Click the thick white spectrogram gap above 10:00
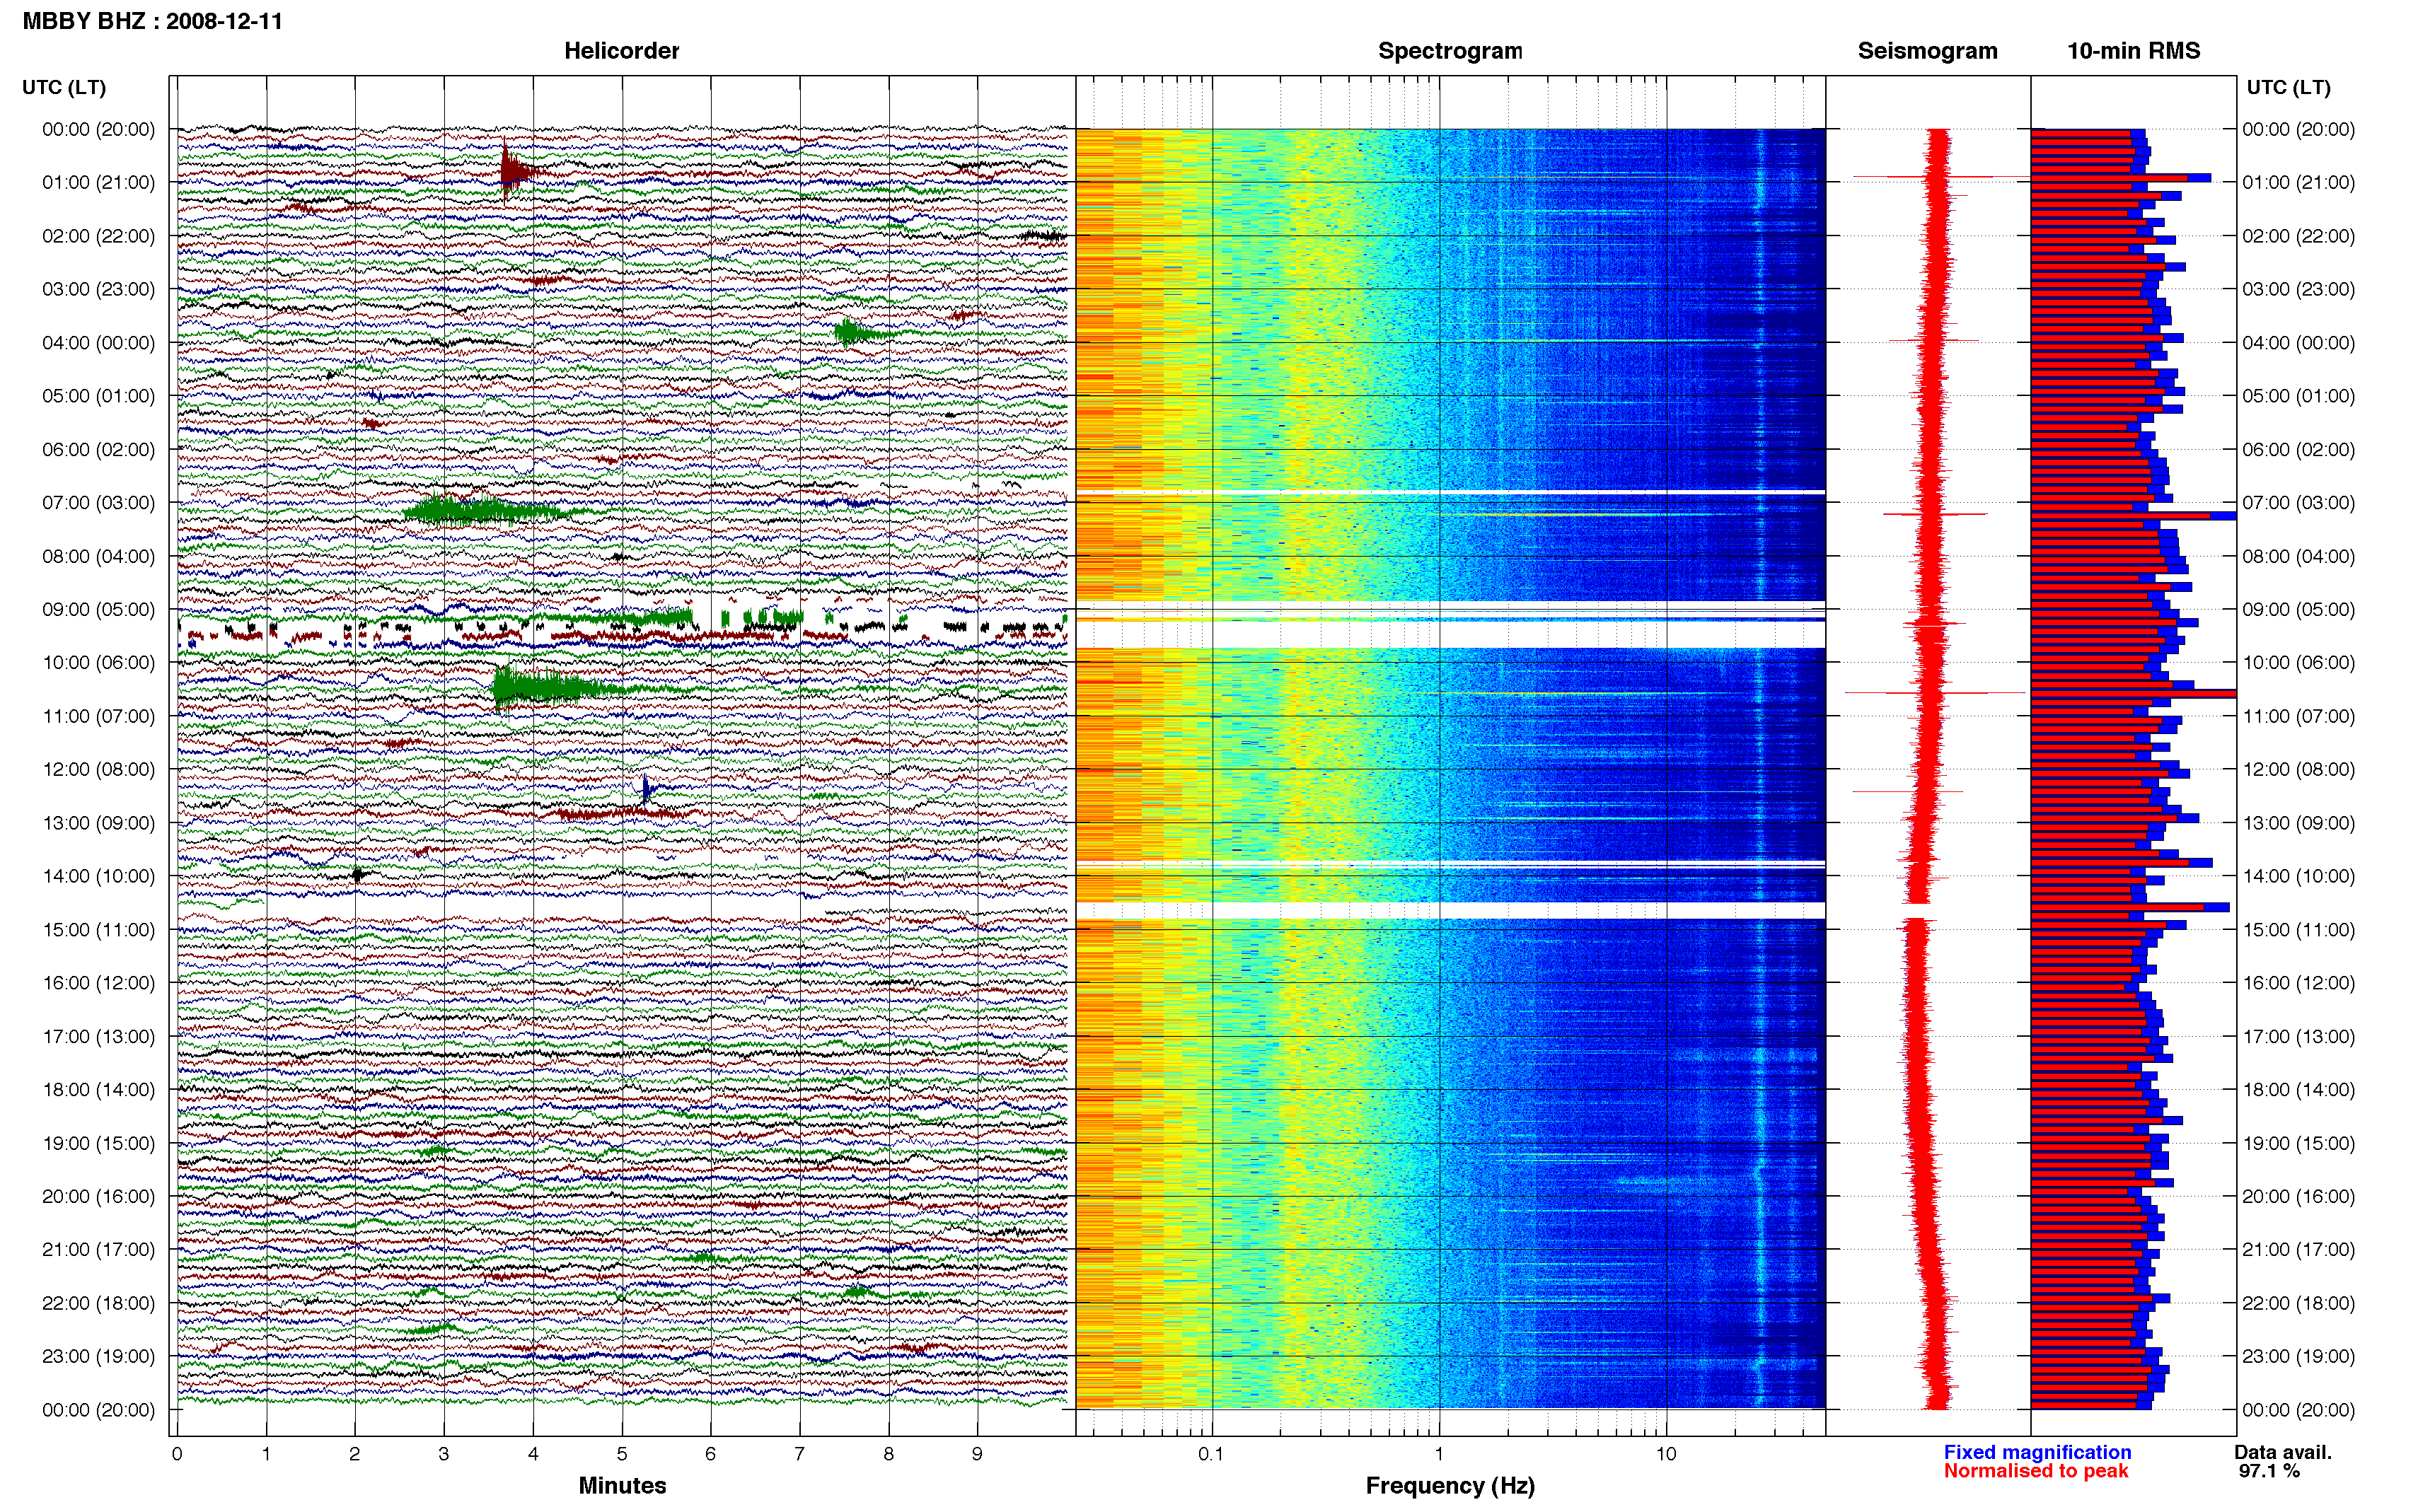Image resolution: width=2418 pixels, height=1512 pixels. pos(1450,634)
